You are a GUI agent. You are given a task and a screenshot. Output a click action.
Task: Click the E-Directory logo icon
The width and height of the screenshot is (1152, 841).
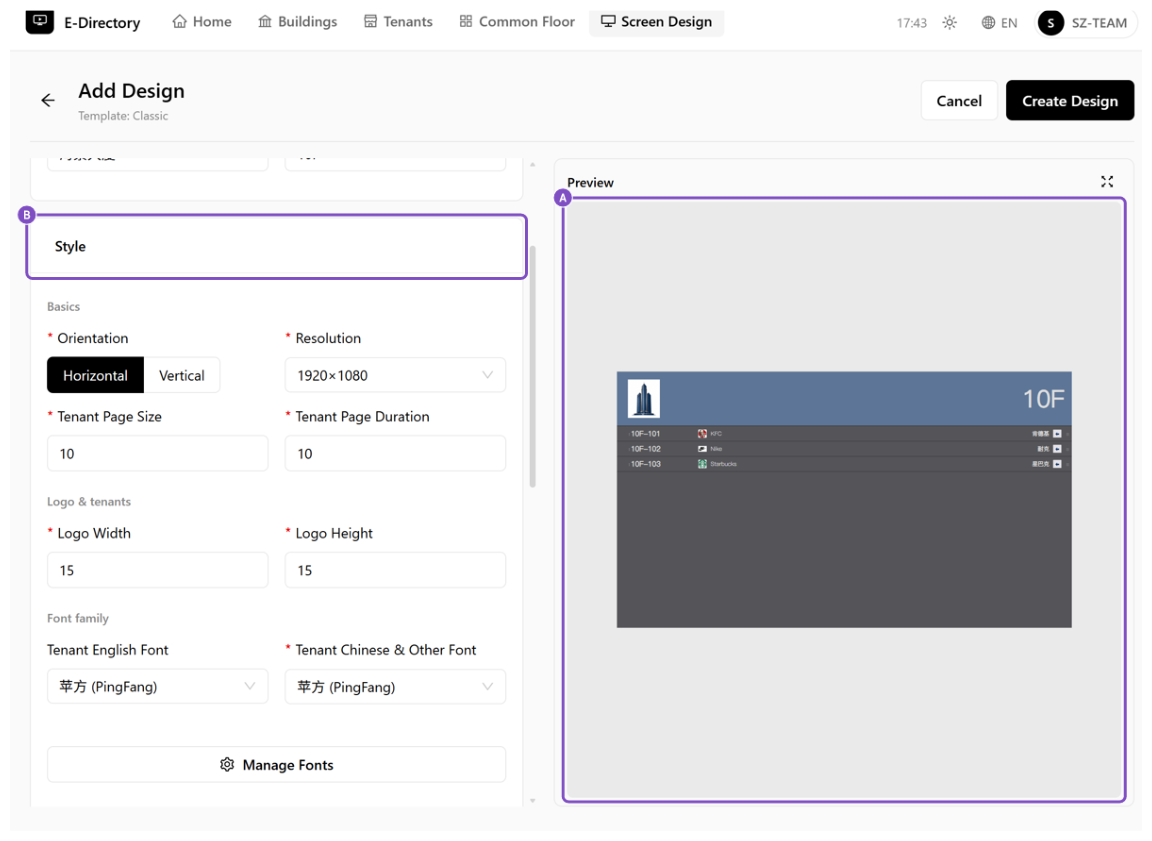[40, 22]
